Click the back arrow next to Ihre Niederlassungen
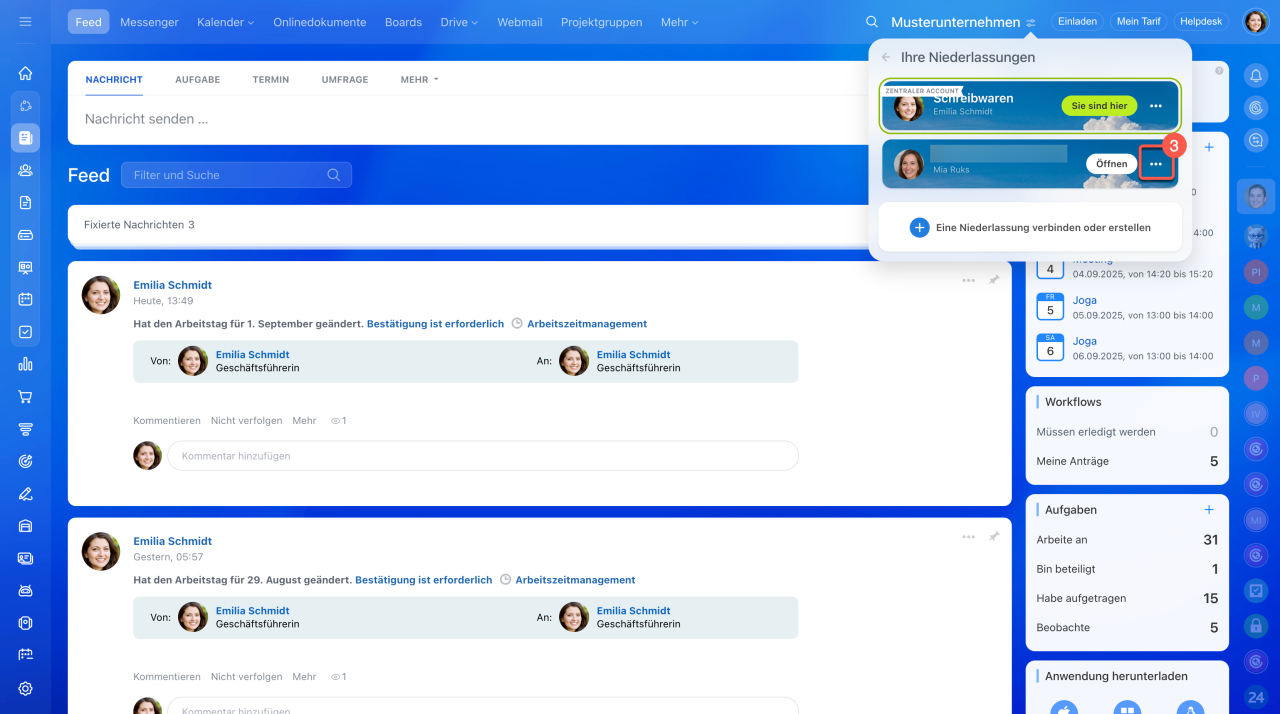The height and width of the screenshot is (714, 1280). coord(886,58)
